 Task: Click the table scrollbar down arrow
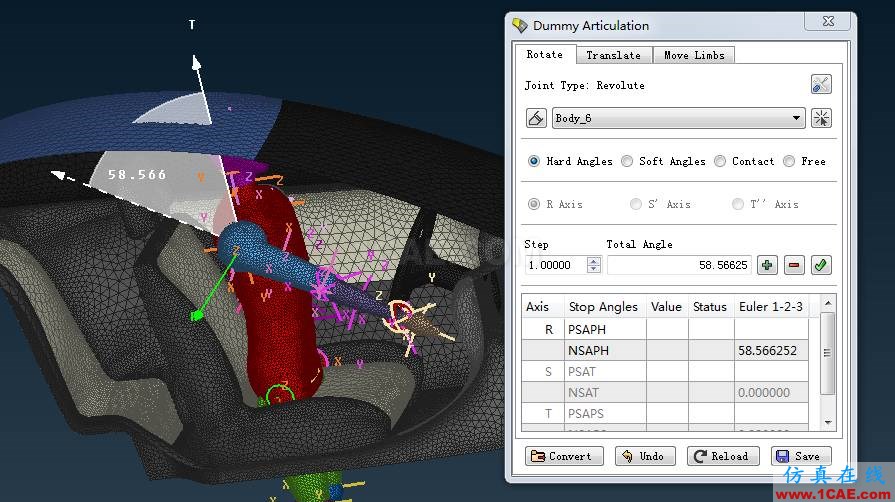828,423
